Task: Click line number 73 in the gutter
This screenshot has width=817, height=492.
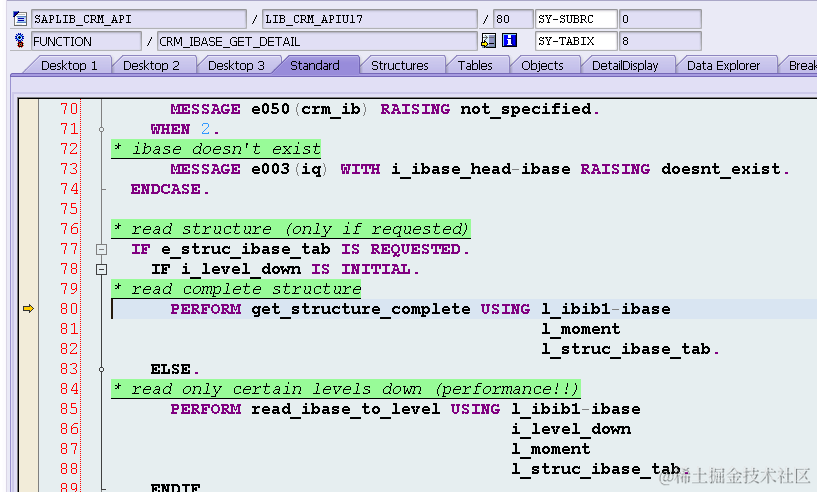Action: (x=69, y=169)
